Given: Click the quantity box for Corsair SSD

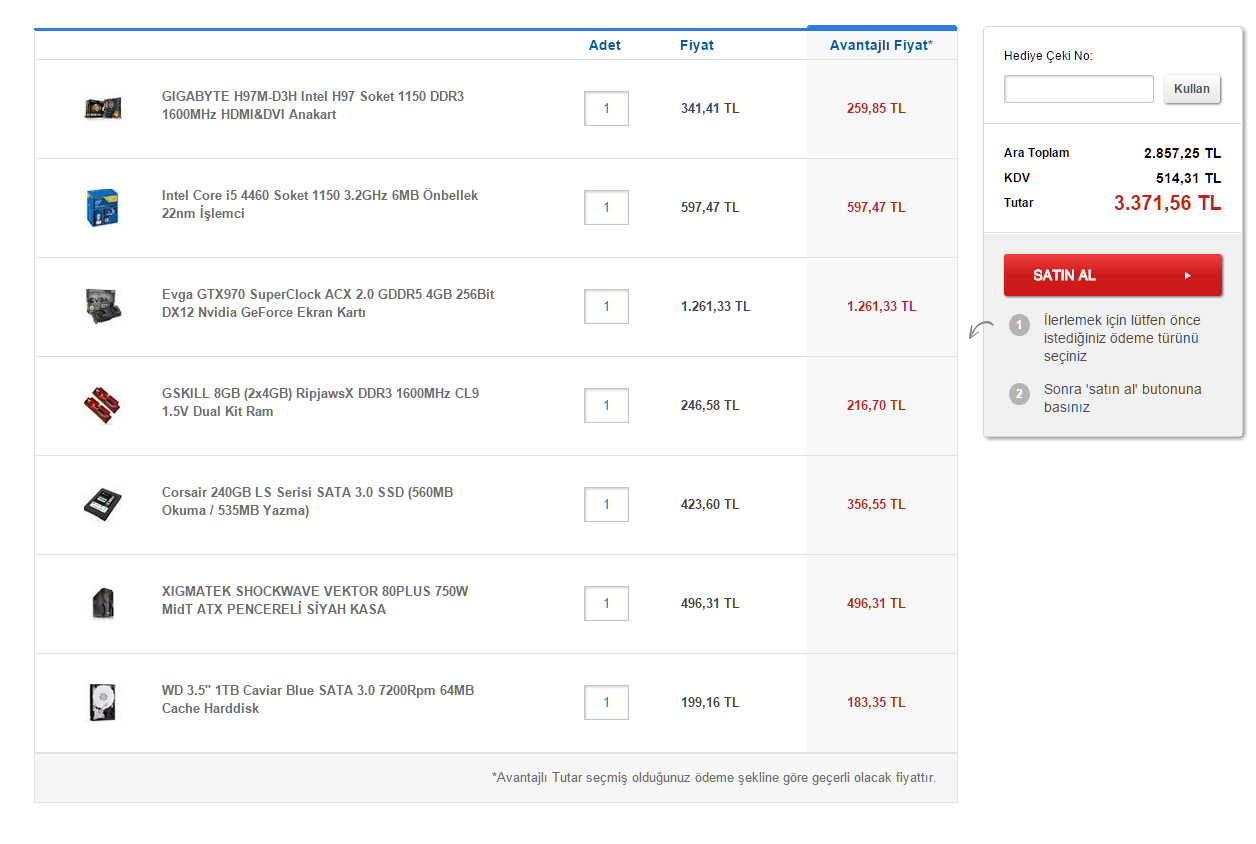Looking at the screenshot, I should pos(606,504).
